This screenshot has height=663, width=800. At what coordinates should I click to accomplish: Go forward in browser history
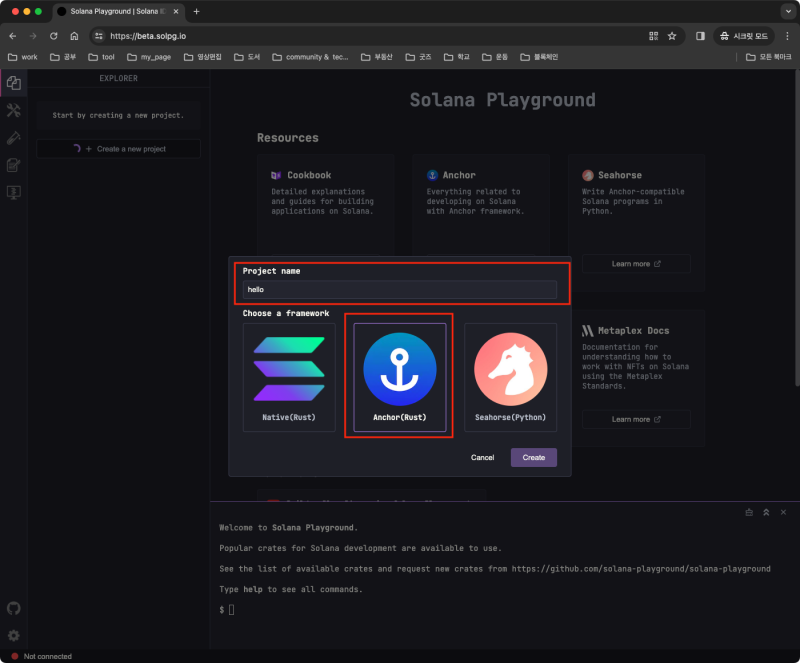pos(33,36)
